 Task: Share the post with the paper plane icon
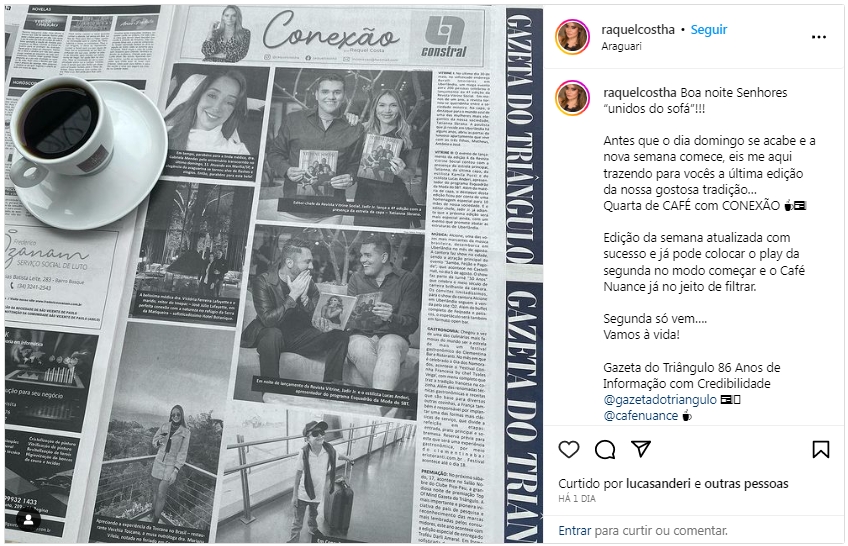click(641, 449)
